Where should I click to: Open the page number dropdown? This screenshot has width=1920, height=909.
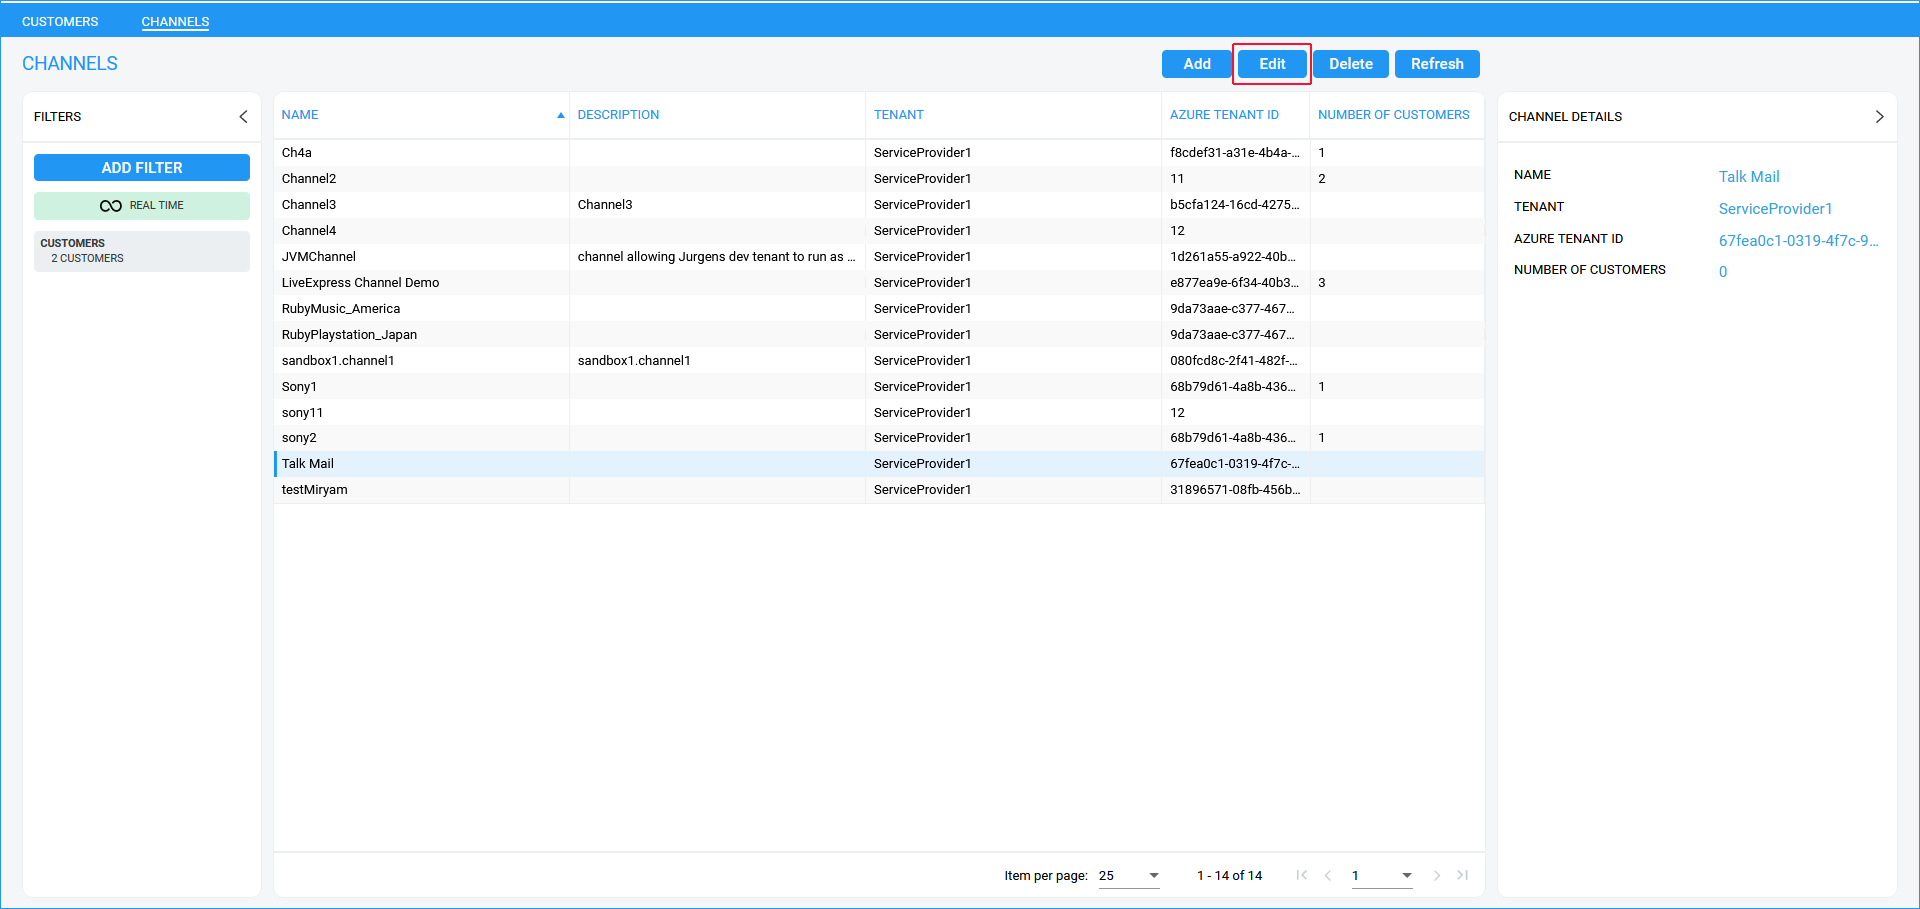1382,876
